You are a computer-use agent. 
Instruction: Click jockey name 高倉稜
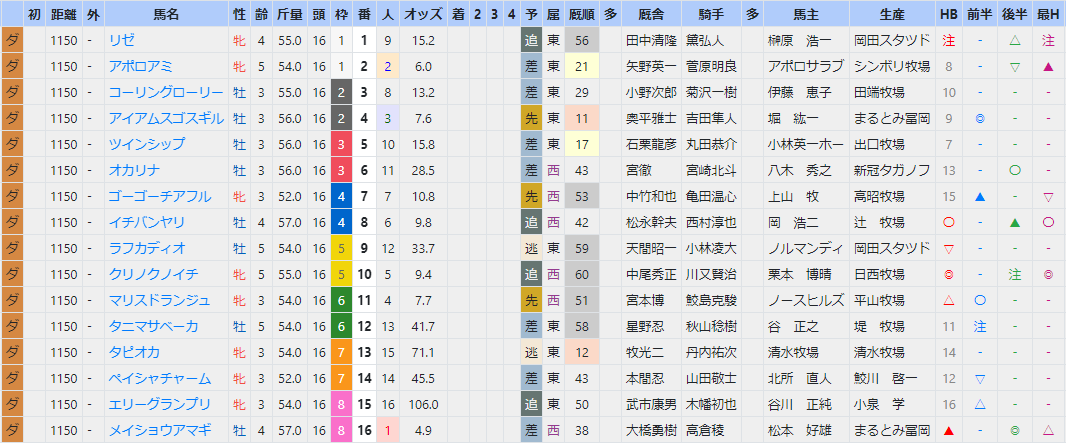705,430
